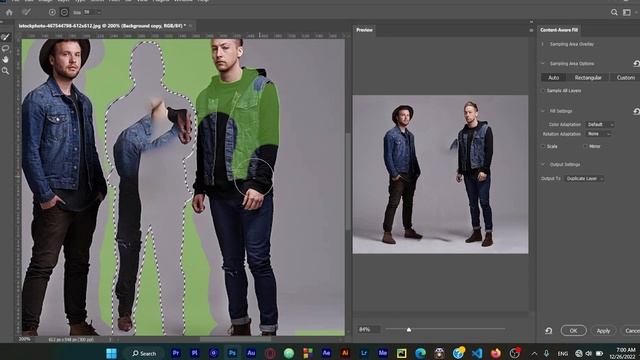The height and width of the screenshot is (360, 640).
Task: Open the Preview panel menu icon
Action: click(531, 30)
